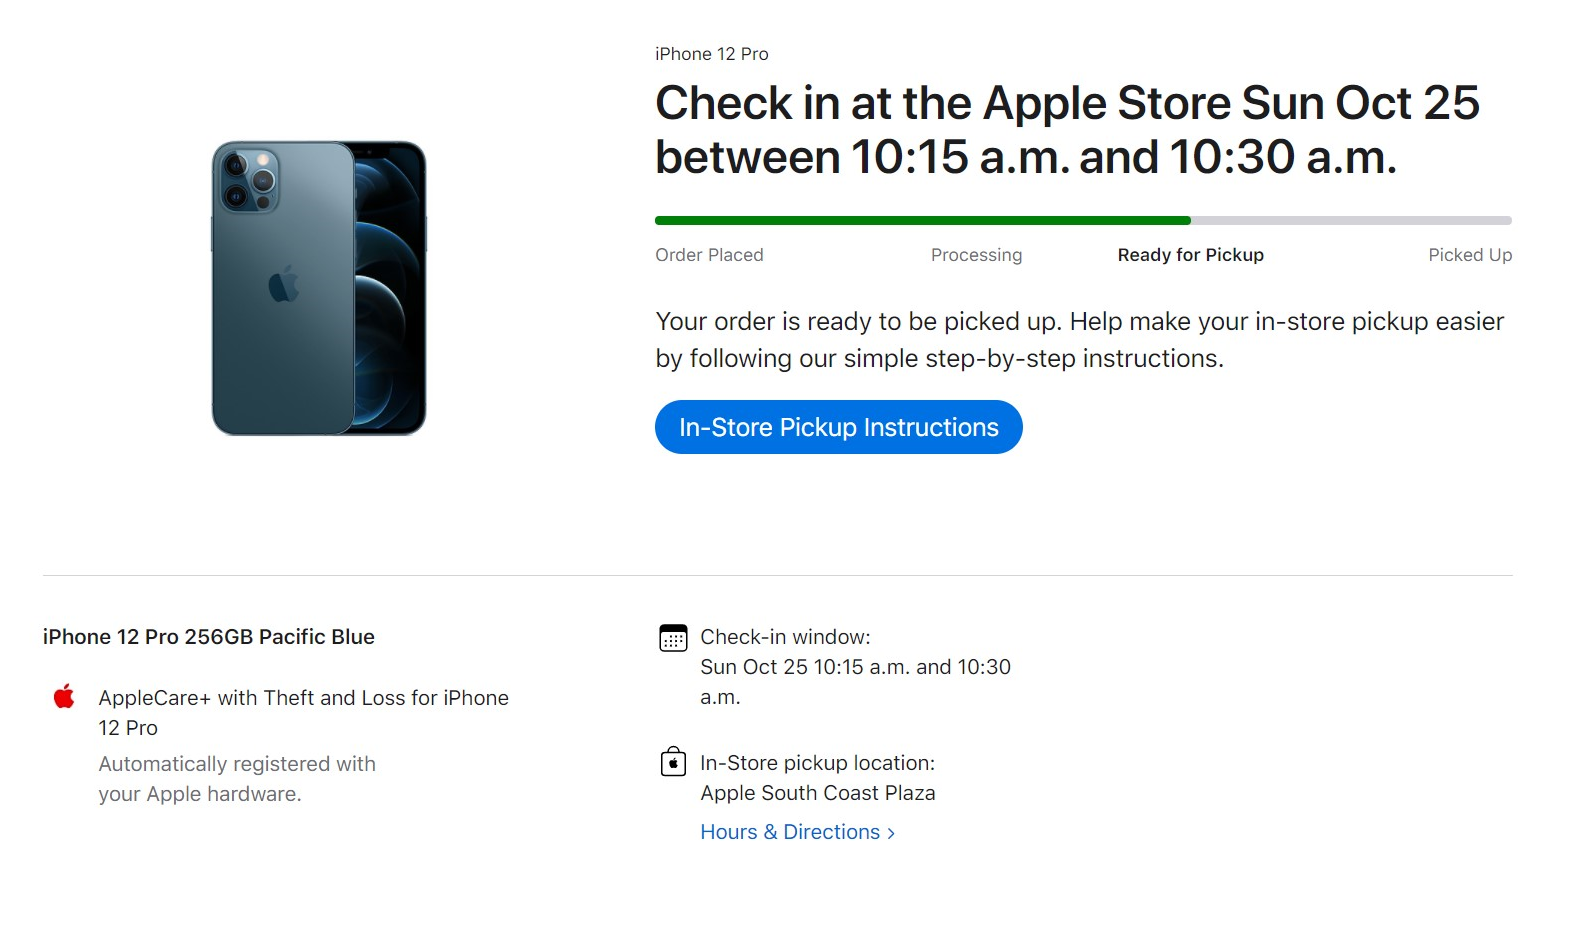1578x933 pixels.
Task: Click the iPhone 12 Pro 256GB Pacific Blue heading
Action: point(208,637)
